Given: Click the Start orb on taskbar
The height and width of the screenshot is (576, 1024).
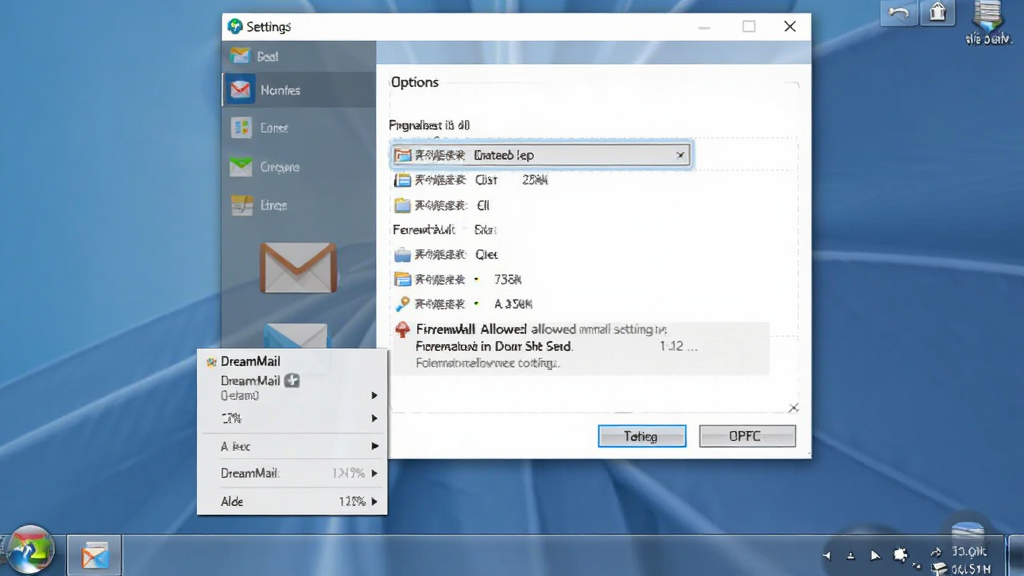Looking at the screenshot, I should 29,549.
